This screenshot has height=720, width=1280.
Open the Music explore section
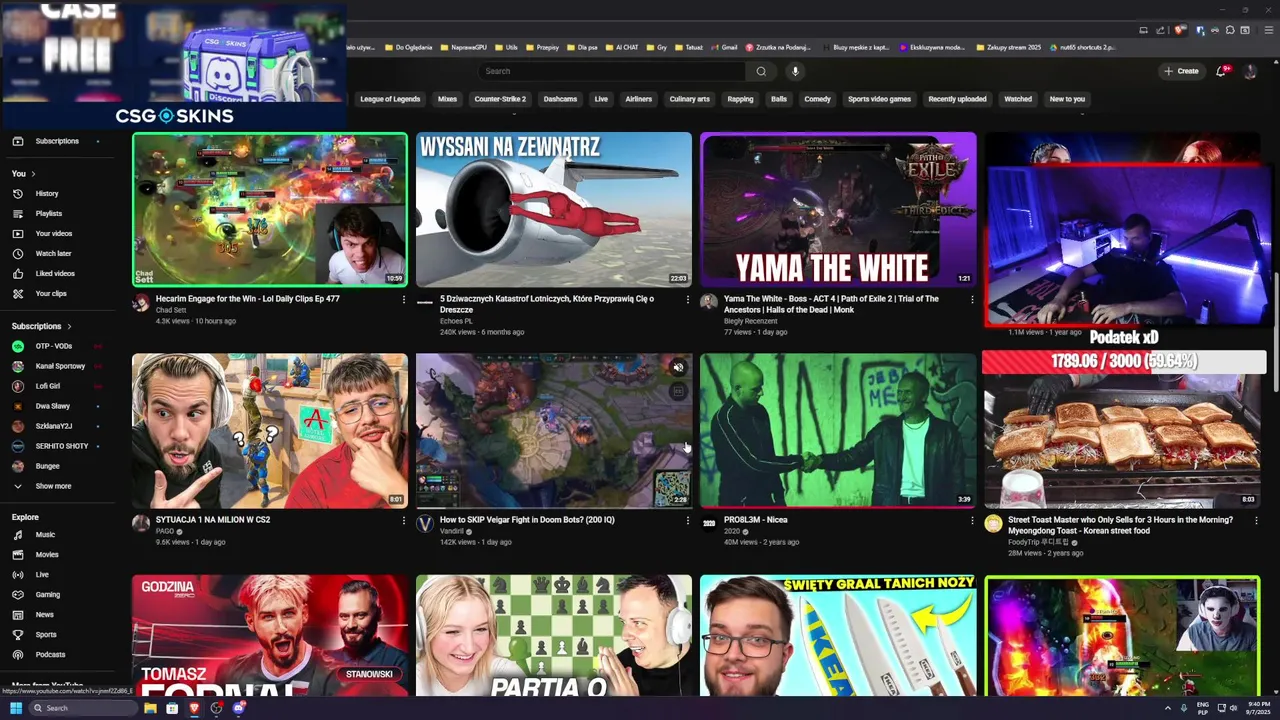point(45,535)
